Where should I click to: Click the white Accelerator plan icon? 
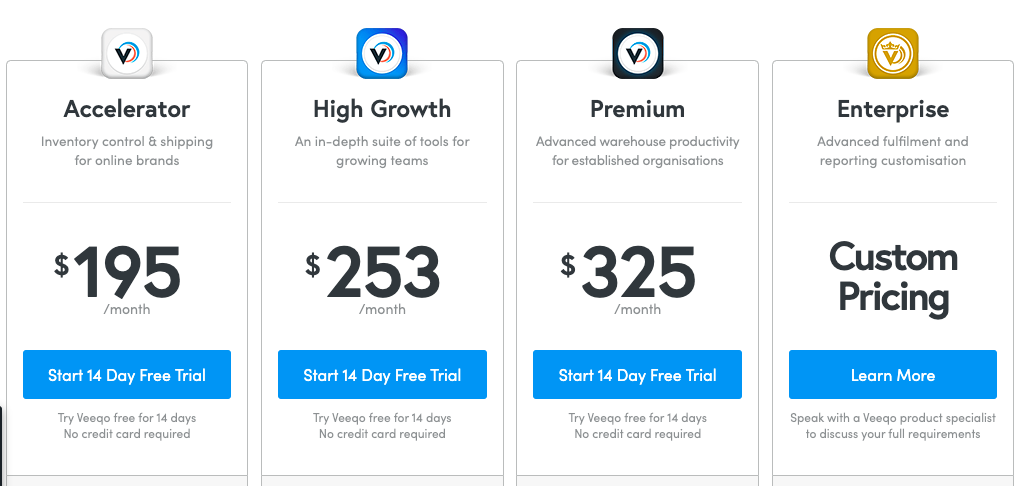(127, 53)
